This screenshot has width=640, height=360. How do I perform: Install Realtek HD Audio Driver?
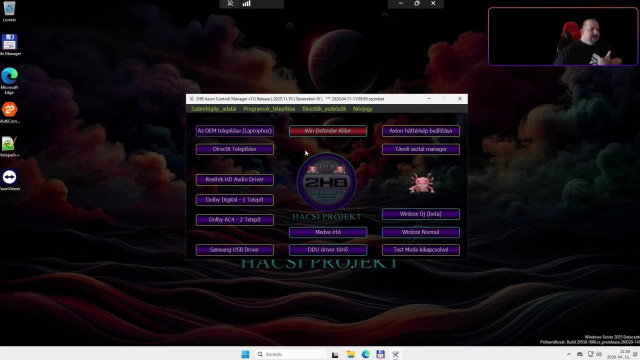point(235,180)
